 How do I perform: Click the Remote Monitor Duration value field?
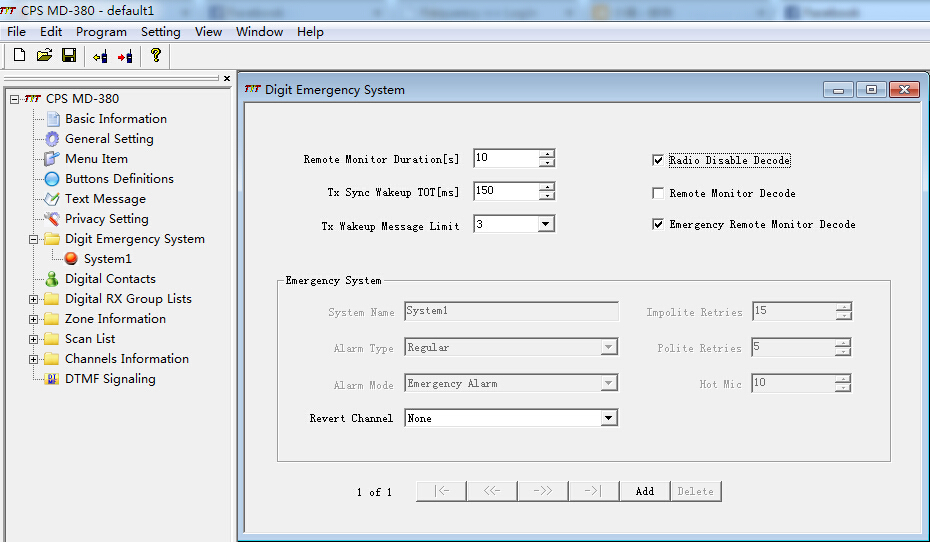507,158
